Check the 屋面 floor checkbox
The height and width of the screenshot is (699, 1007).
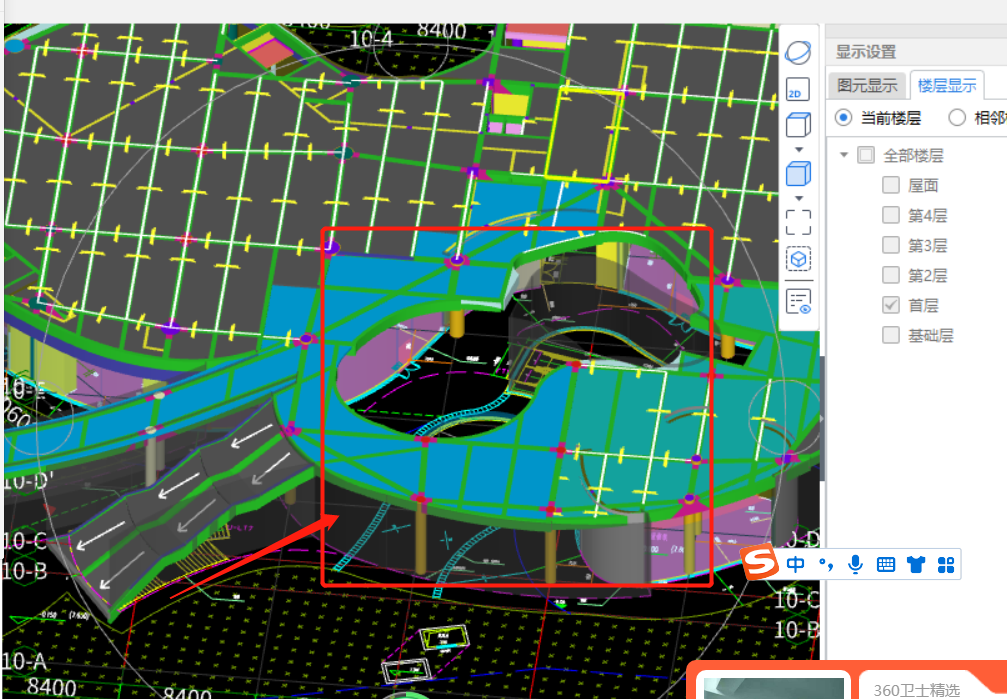[x=891, y=185]
